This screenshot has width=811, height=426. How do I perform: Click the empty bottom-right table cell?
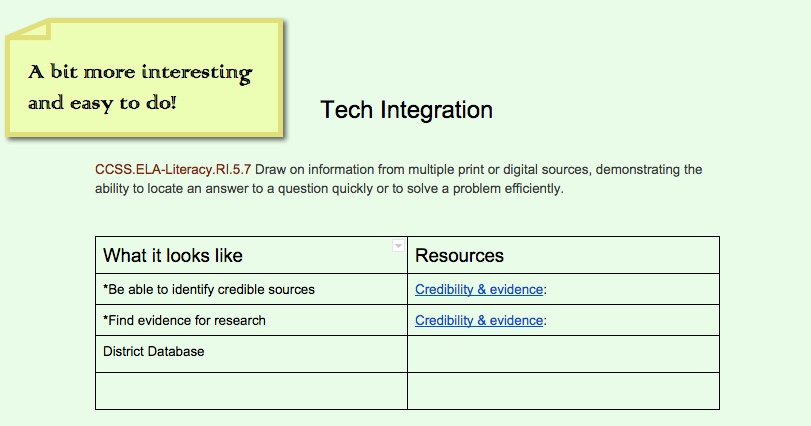click(563, 391)
